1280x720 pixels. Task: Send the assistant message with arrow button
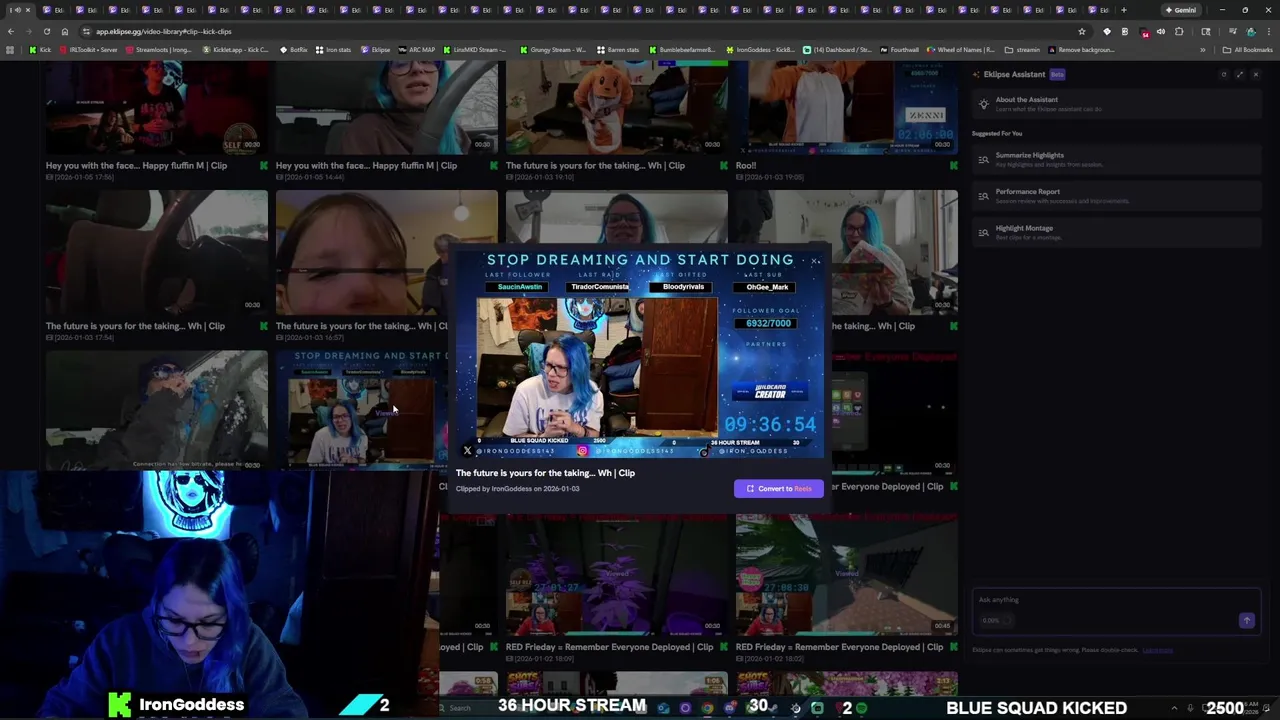coord(1246,621)
